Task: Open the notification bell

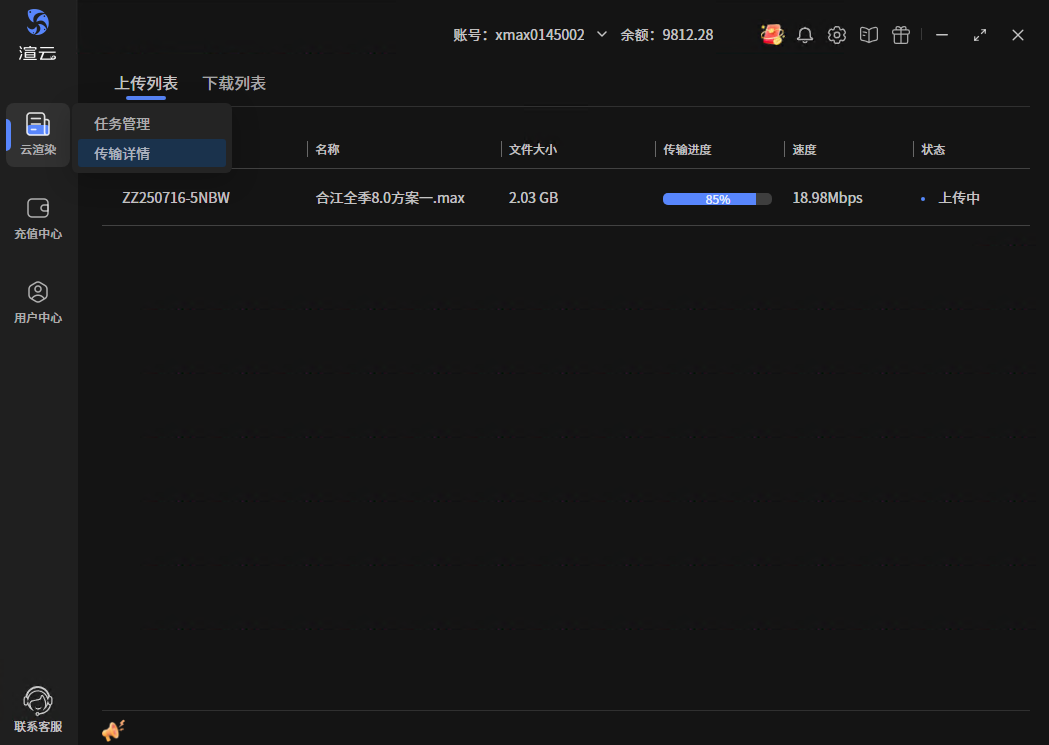Action: pos(805,35)
